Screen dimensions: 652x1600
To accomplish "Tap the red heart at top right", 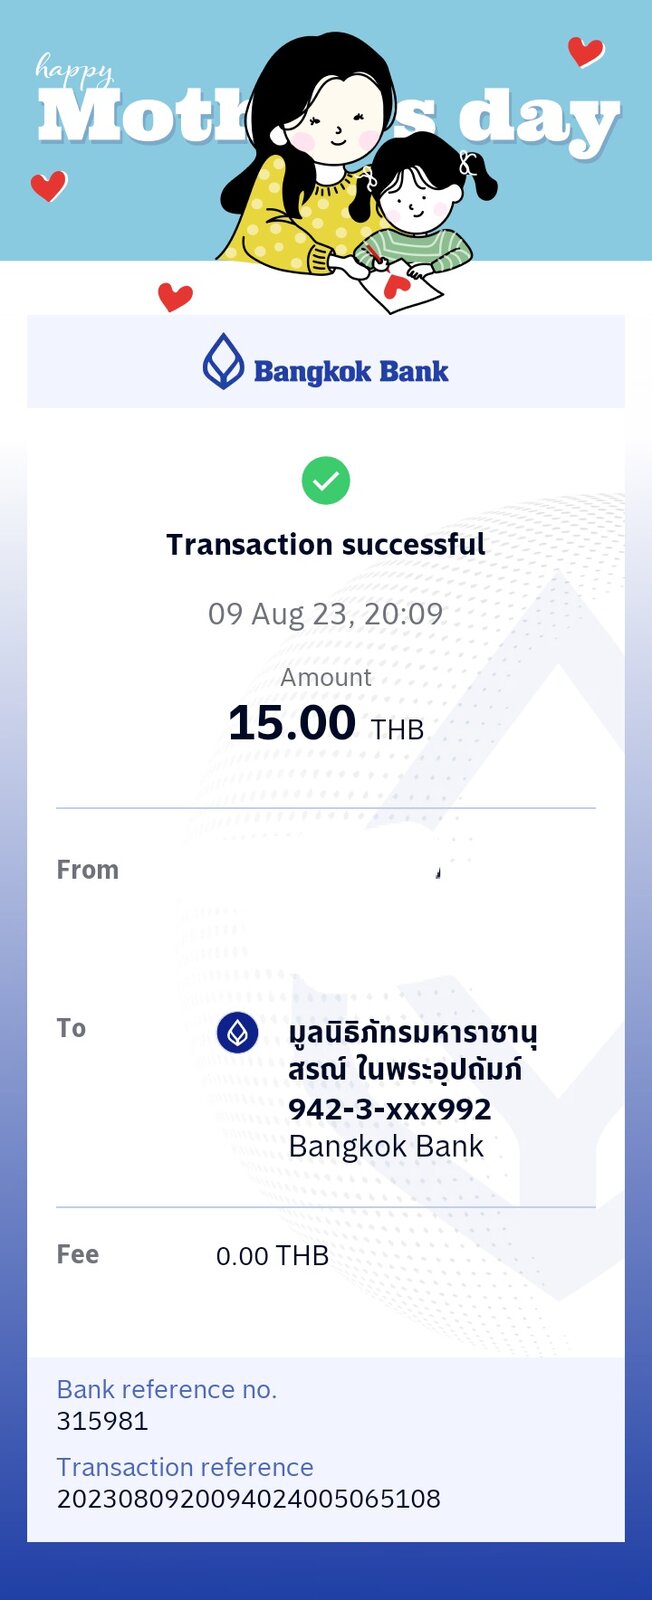I will [585, 51].
